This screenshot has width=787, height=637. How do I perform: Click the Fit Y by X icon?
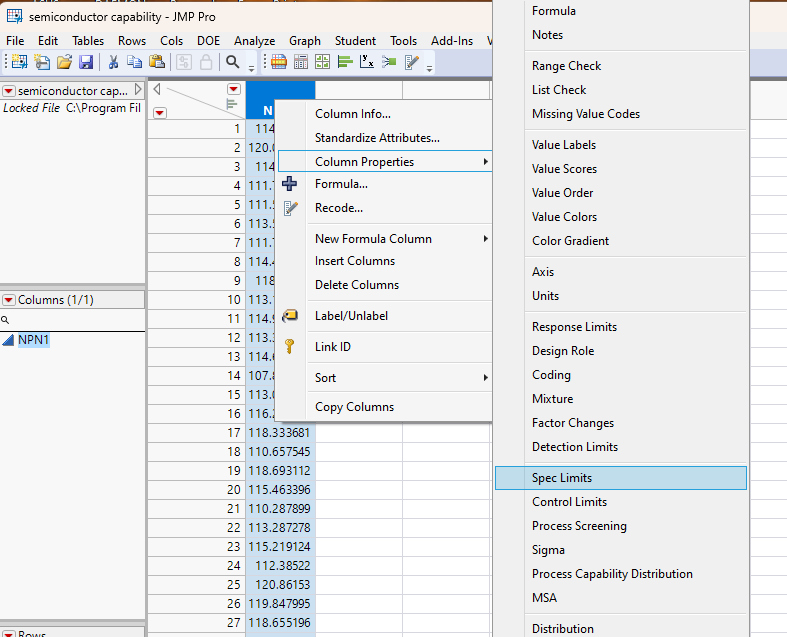click(367, 62)
